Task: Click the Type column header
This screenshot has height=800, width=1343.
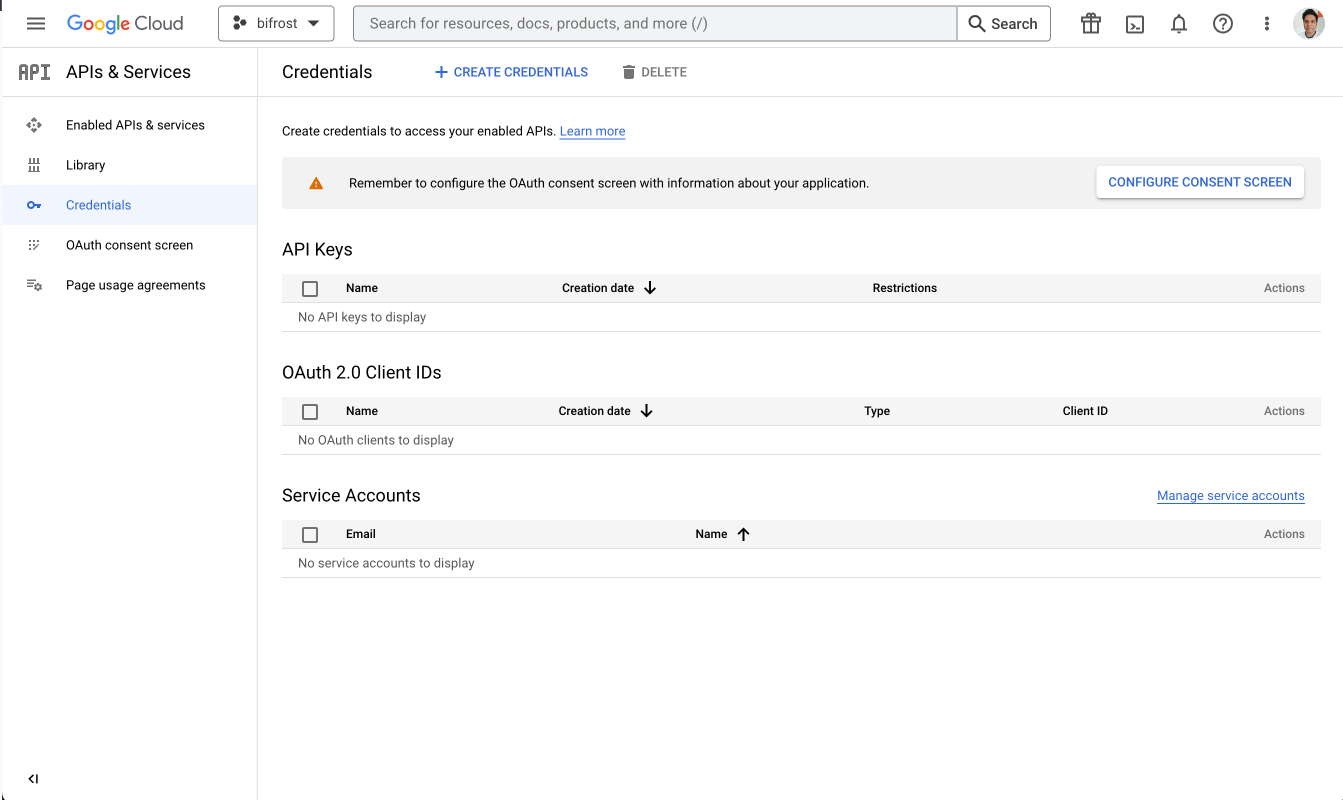Action: pos(877,411)
